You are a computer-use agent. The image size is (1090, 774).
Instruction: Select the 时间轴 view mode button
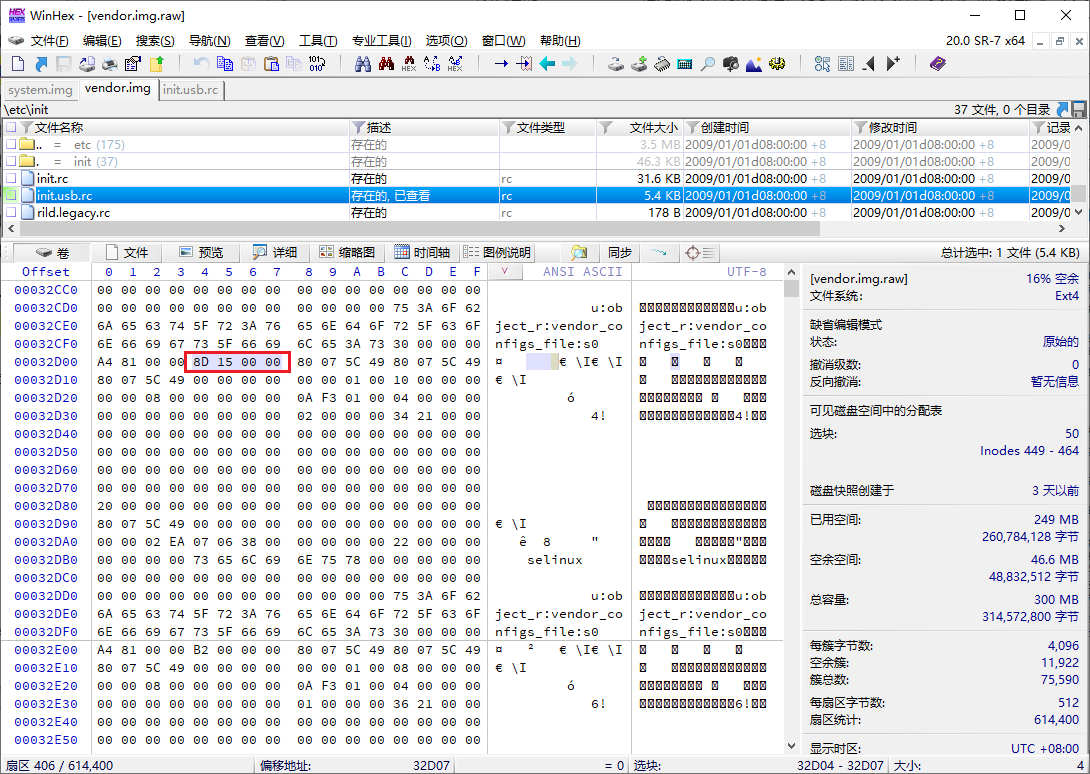tap(423, 252)
